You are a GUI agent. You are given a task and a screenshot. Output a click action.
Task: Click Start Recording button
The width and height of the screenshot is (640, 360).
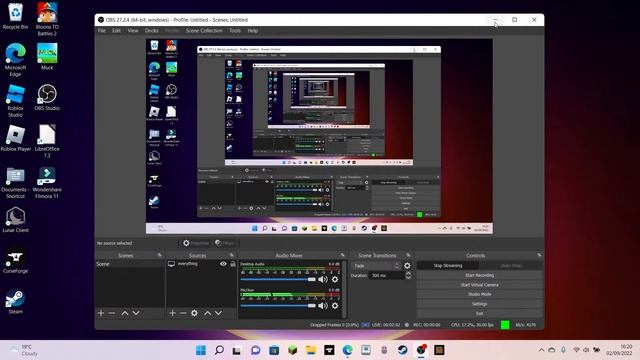click(480, 275)
